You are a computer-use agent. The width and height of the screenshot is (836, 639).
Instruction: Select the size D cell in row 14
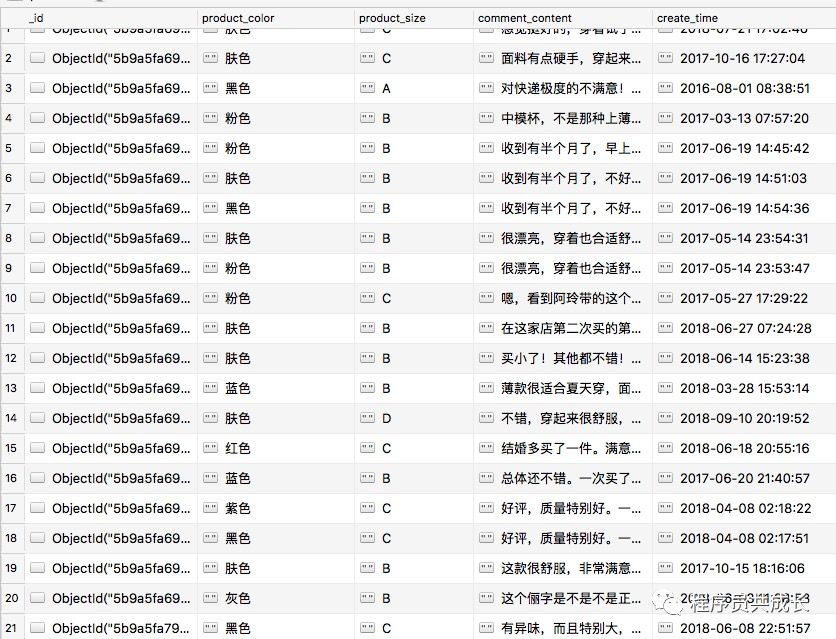coord(414,418)
